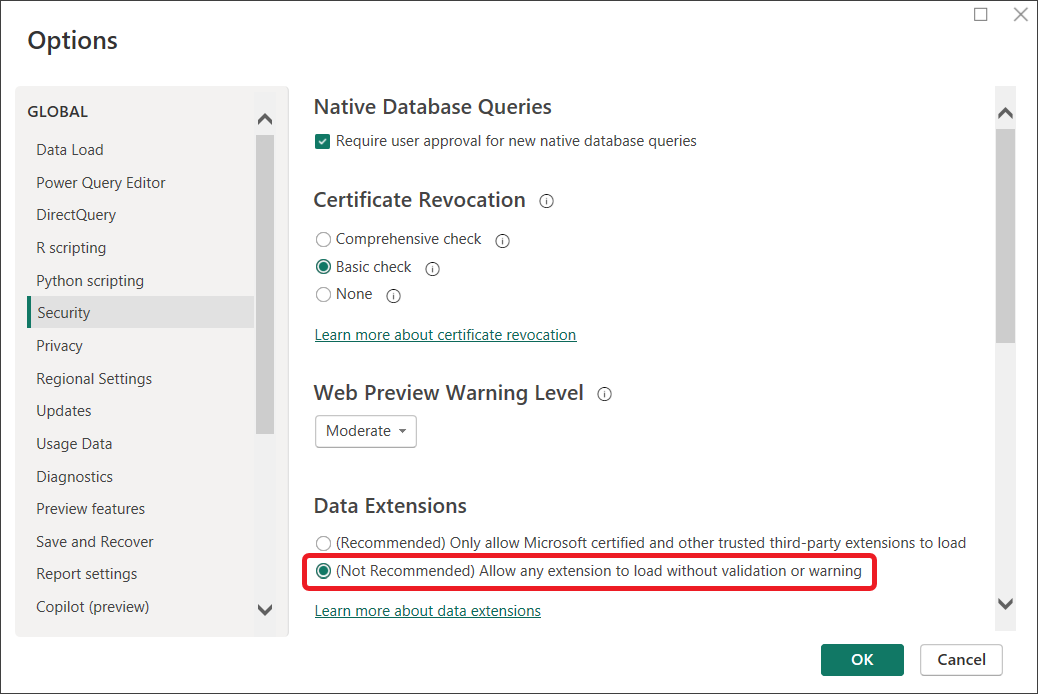
Task: Open Learn more about data extensions link
Action: pos(427,611)
